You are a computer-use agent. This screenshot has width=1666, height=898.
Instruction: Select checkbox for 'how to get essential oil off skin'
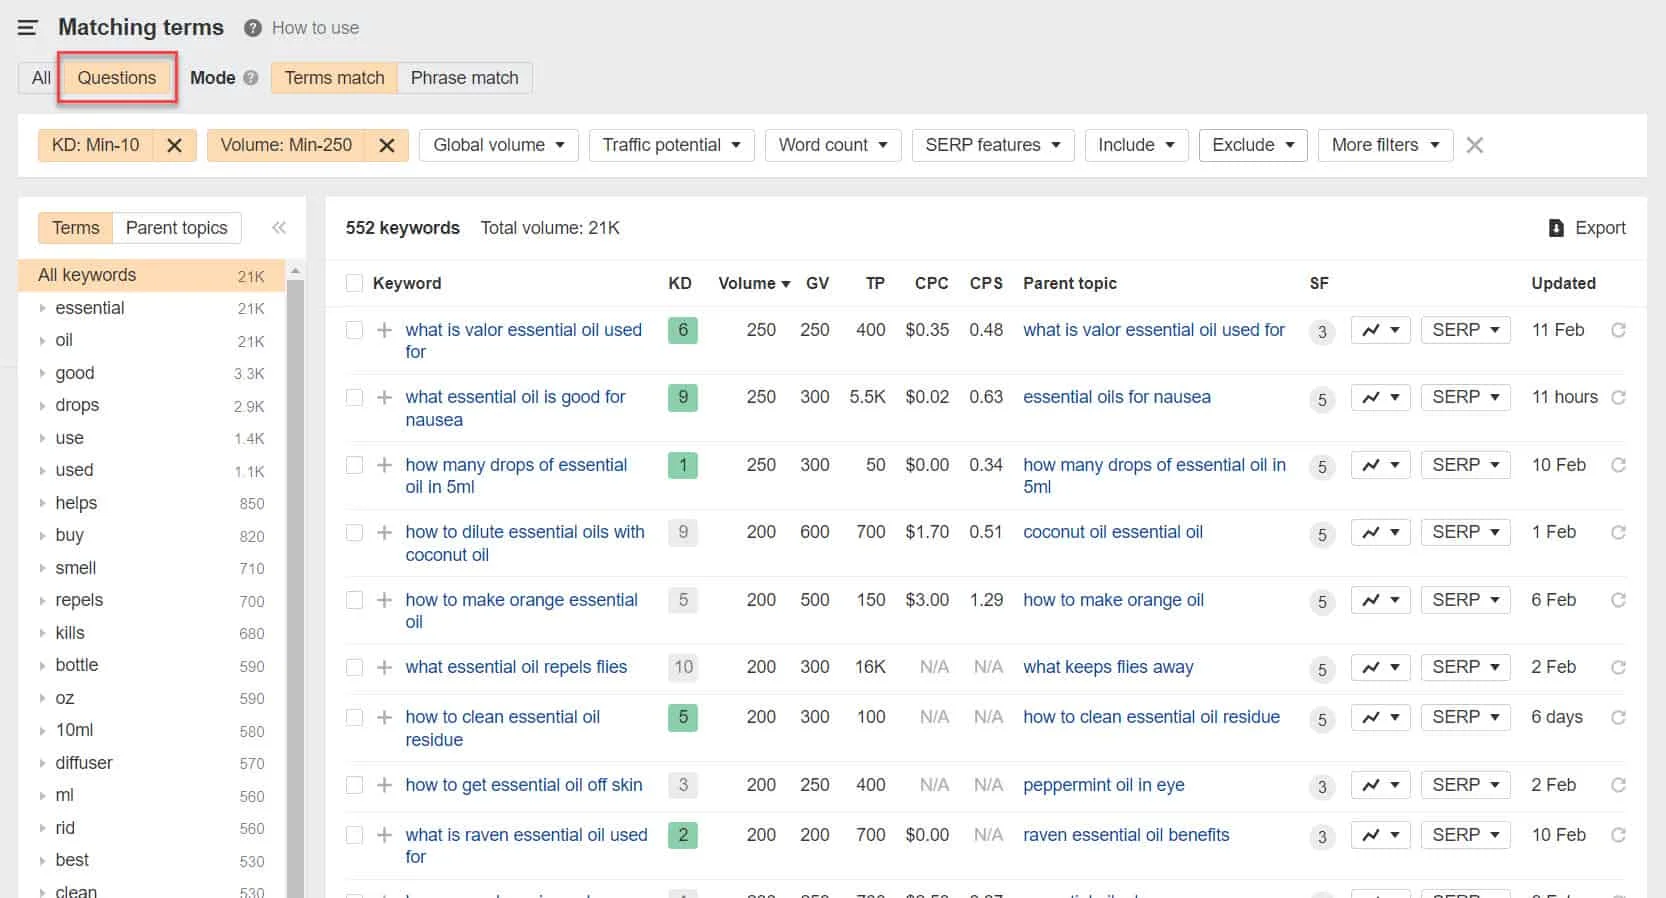point(354,785)
